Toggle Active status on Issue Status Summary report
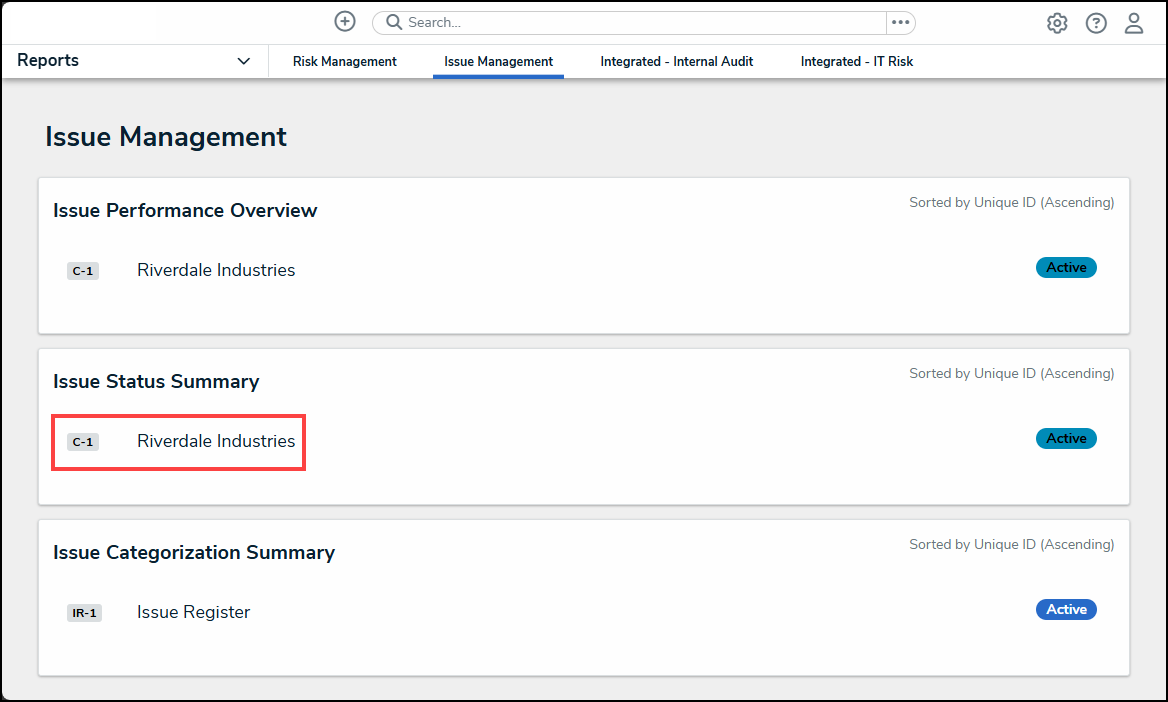1168x702 pixels. click(x=1066, y=438)
